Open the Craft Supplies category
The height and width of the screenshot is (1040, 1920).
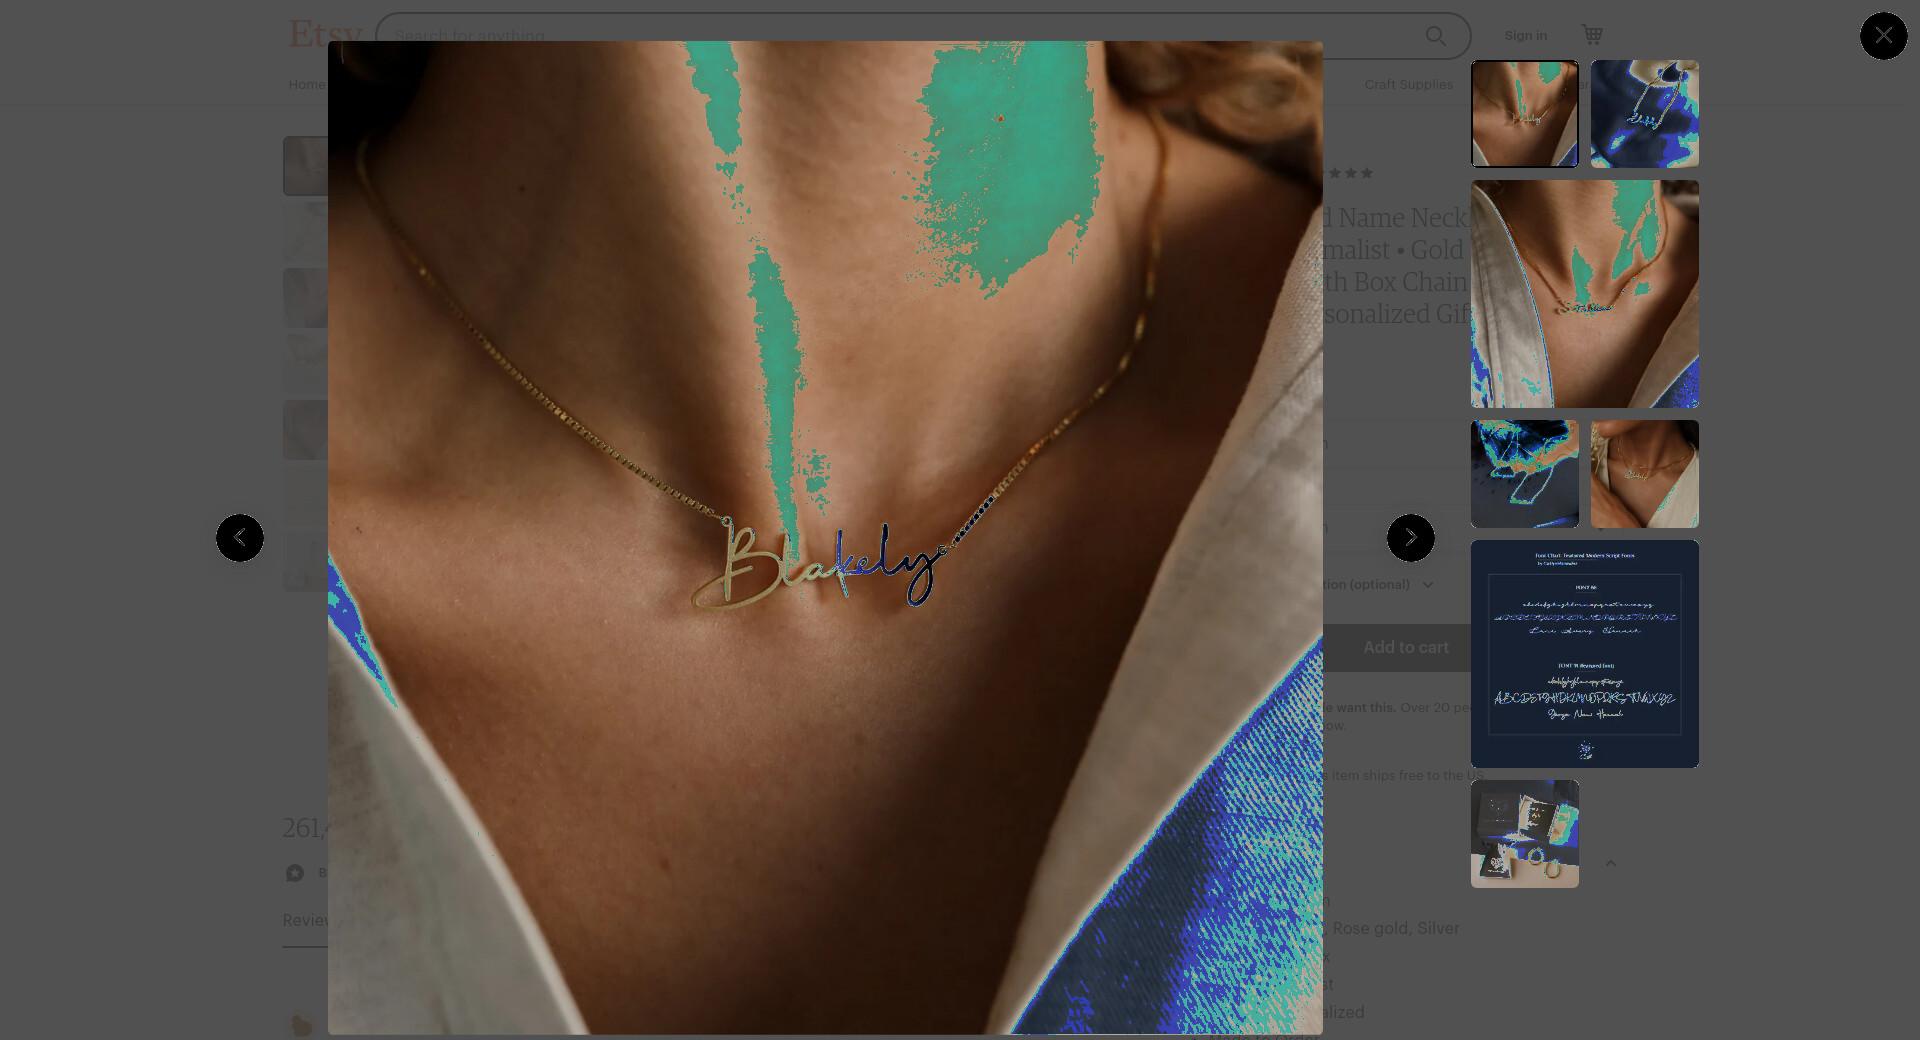pos(1408,84)
